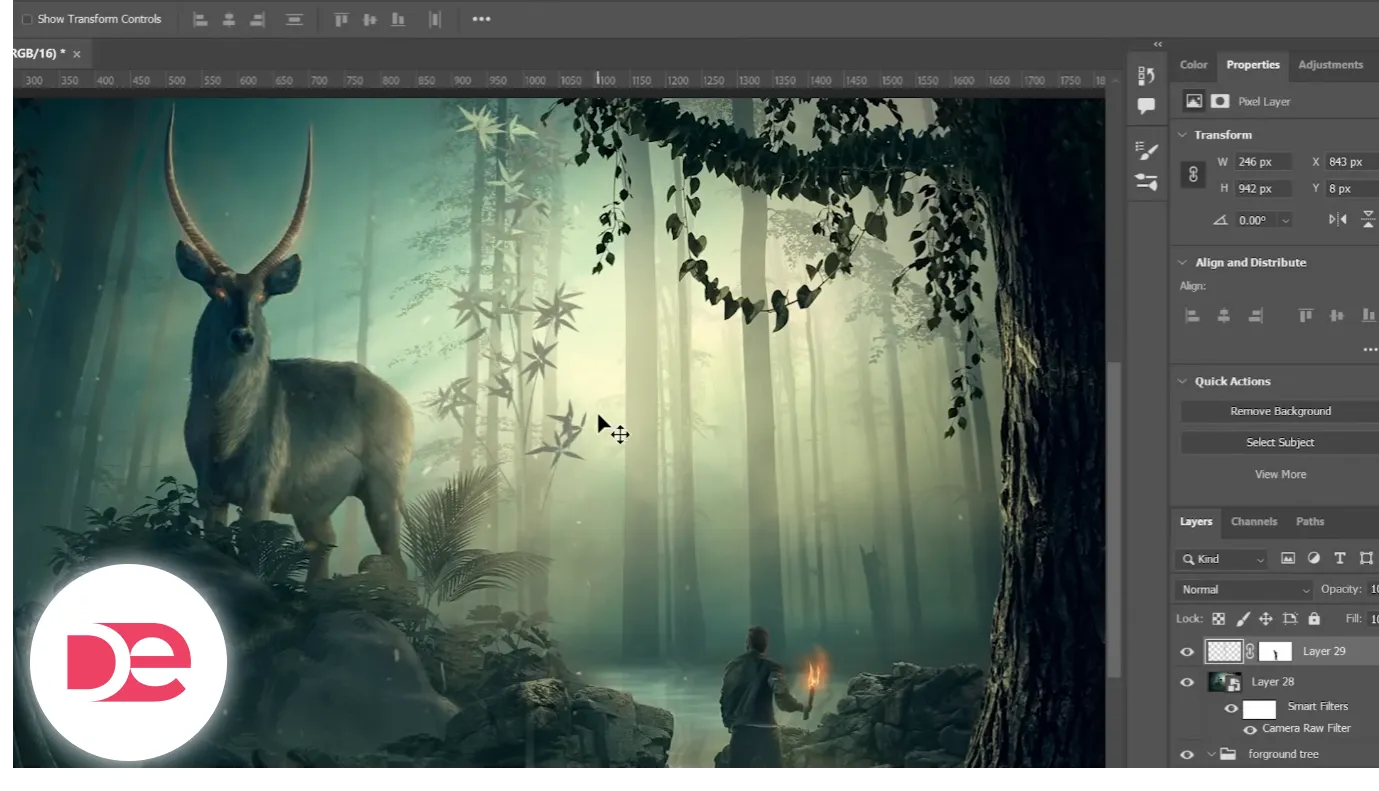The height and width of the screenshot is (791, 1379).
Task: Open the Kind layer filter dropdown
Action: (1223, 559)
